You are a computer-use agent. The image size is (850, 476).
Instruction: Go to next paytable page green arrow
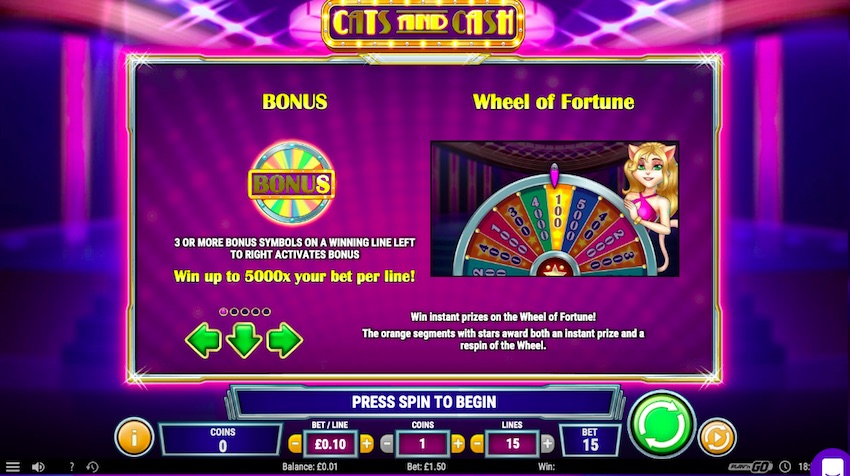pyautogui.click(x=284, y=340)
